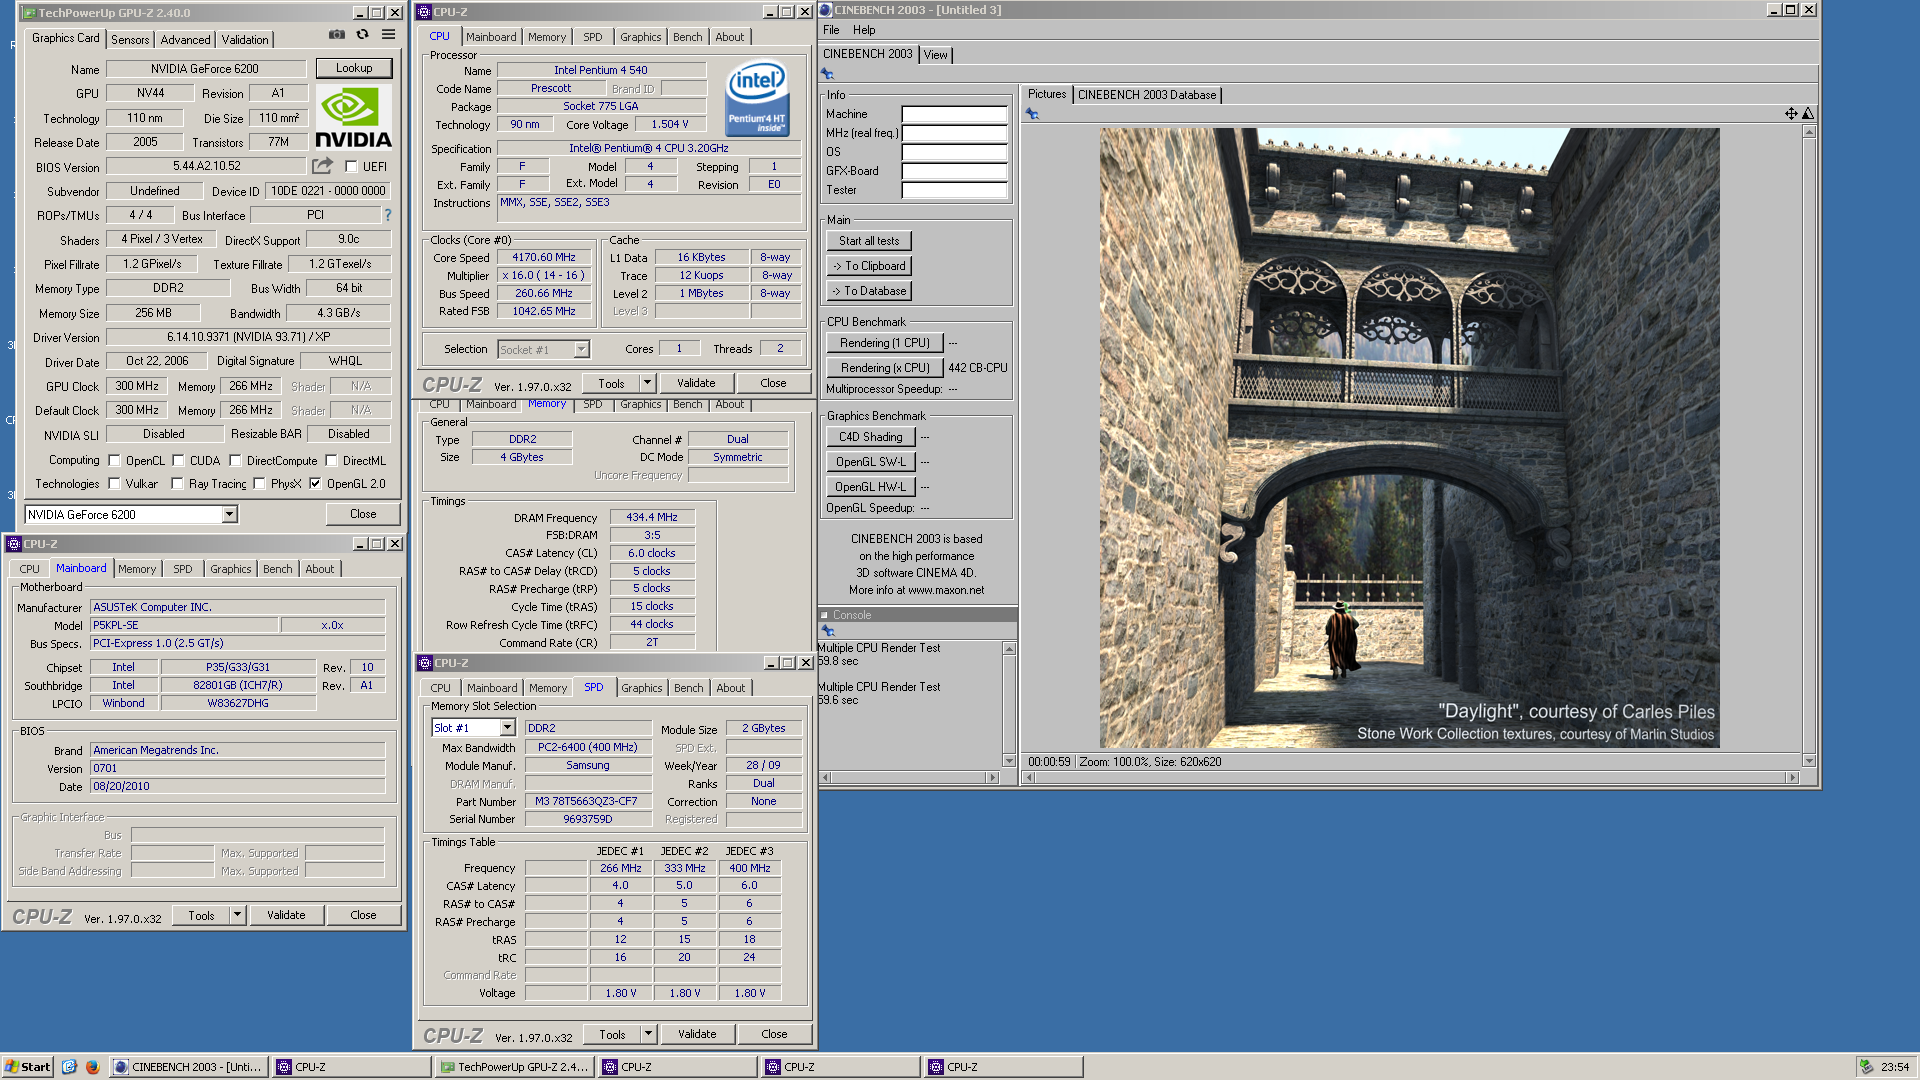The image size is (1920, 1080).
Task: Toggle the UEFI checkbox
Action: pos(351,167)
